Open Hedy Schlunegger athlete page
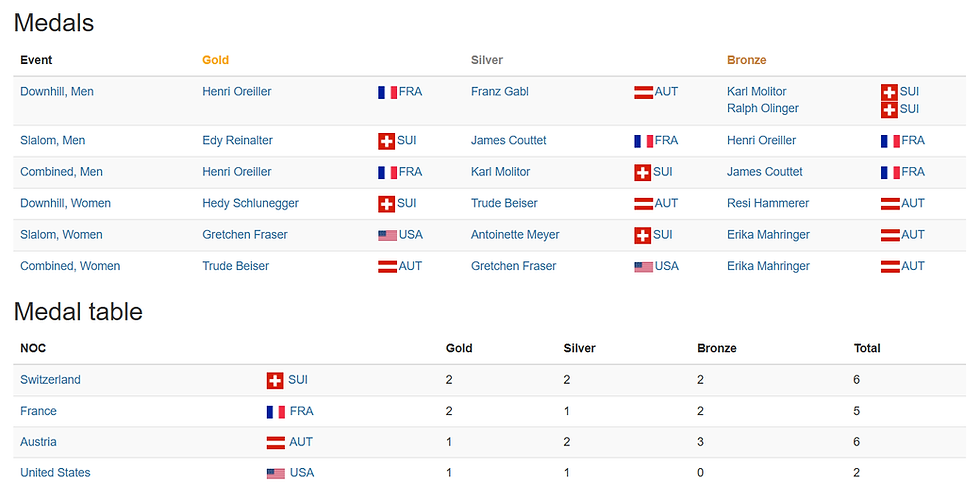 click(x=250, y=204)
